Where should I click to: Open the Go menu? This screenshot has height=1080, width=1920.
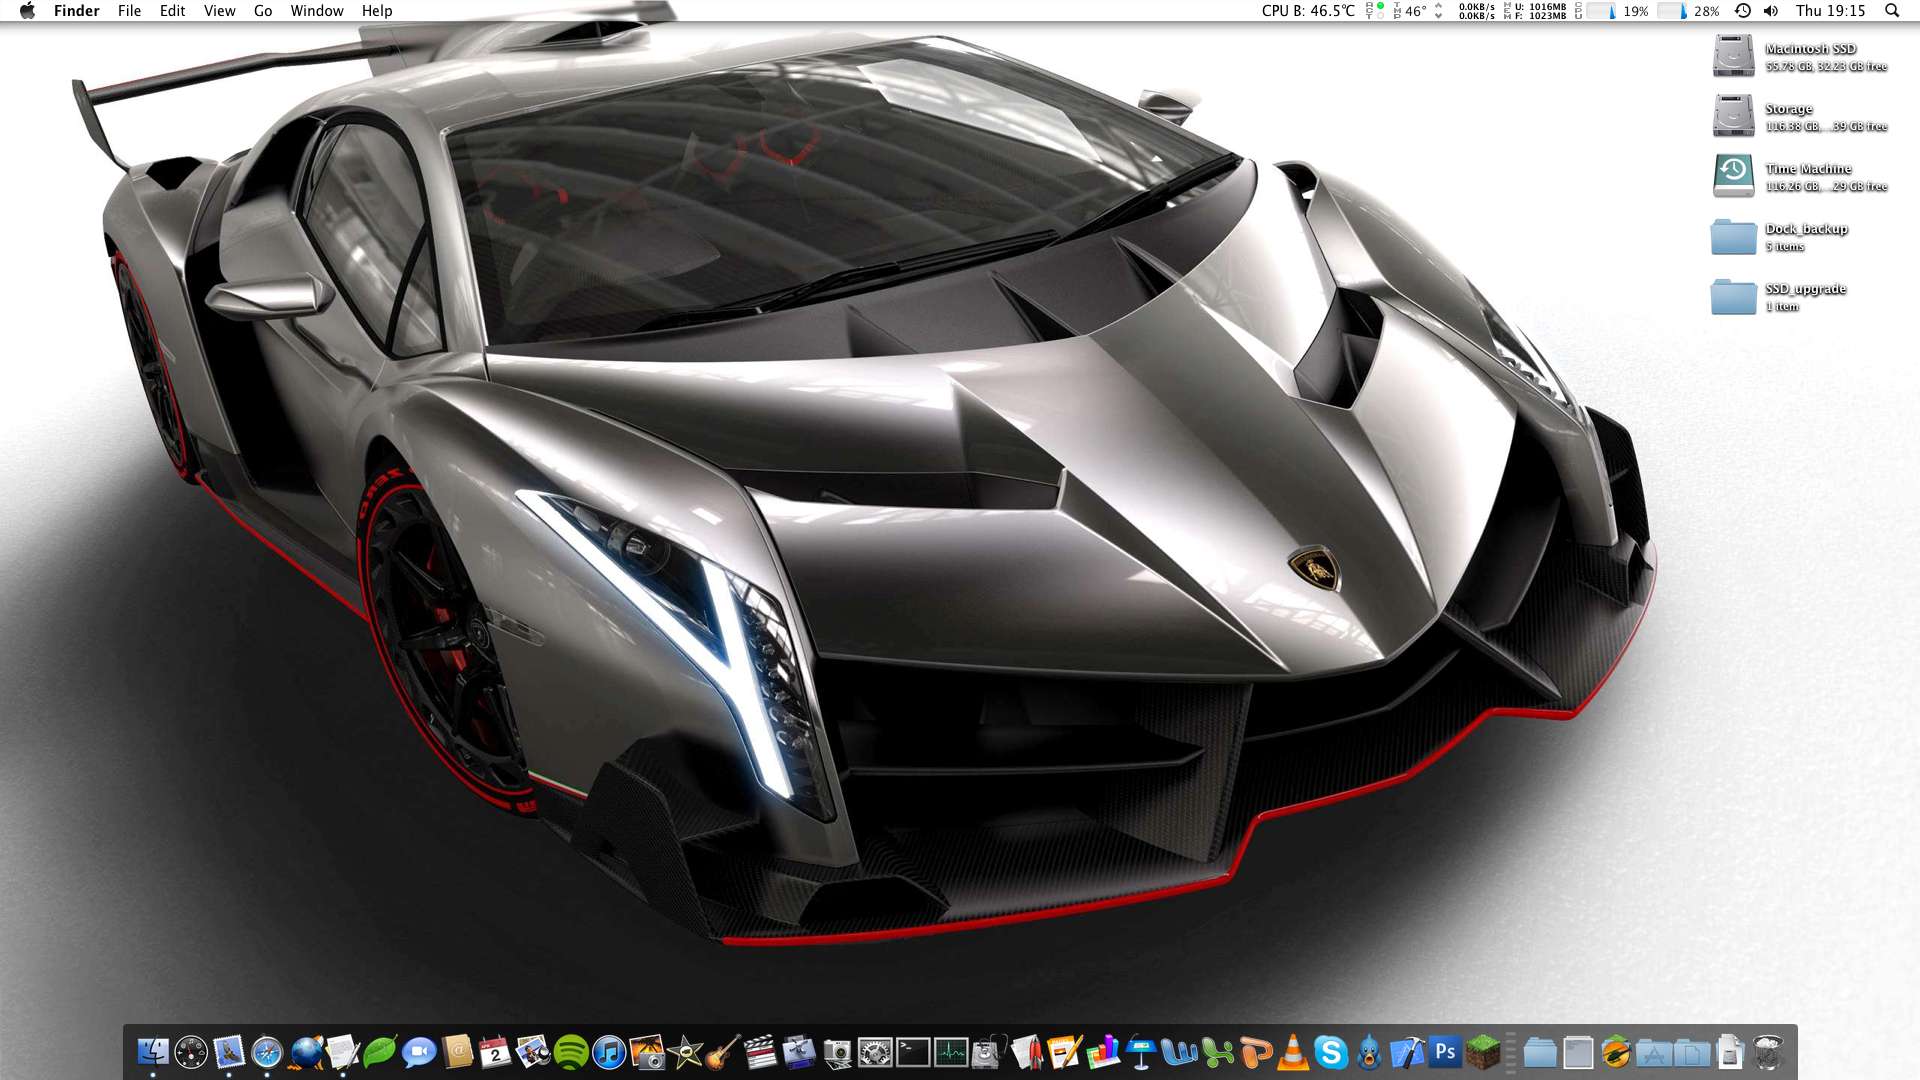pyautogui.click(x=263, y=11)
